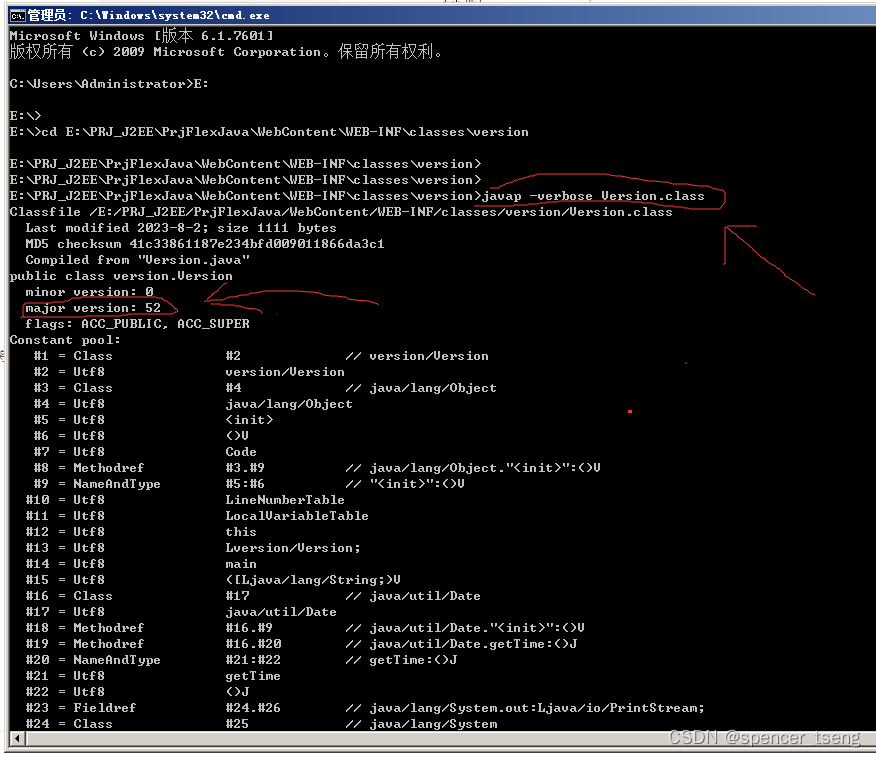
Task: Select the circled javap -verbose Version.class command
Action: point(600,195)
